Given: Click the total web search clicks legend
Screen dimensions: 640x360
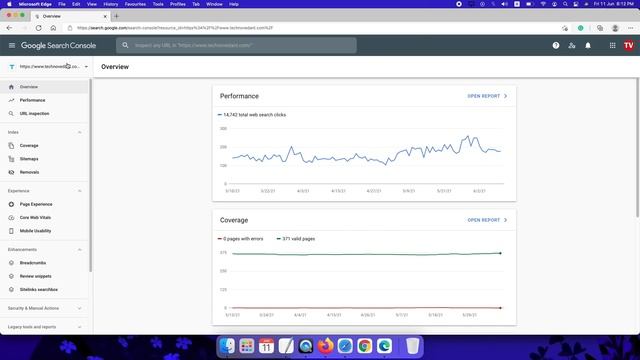Looking at the screenshot, I should point(252,115).
